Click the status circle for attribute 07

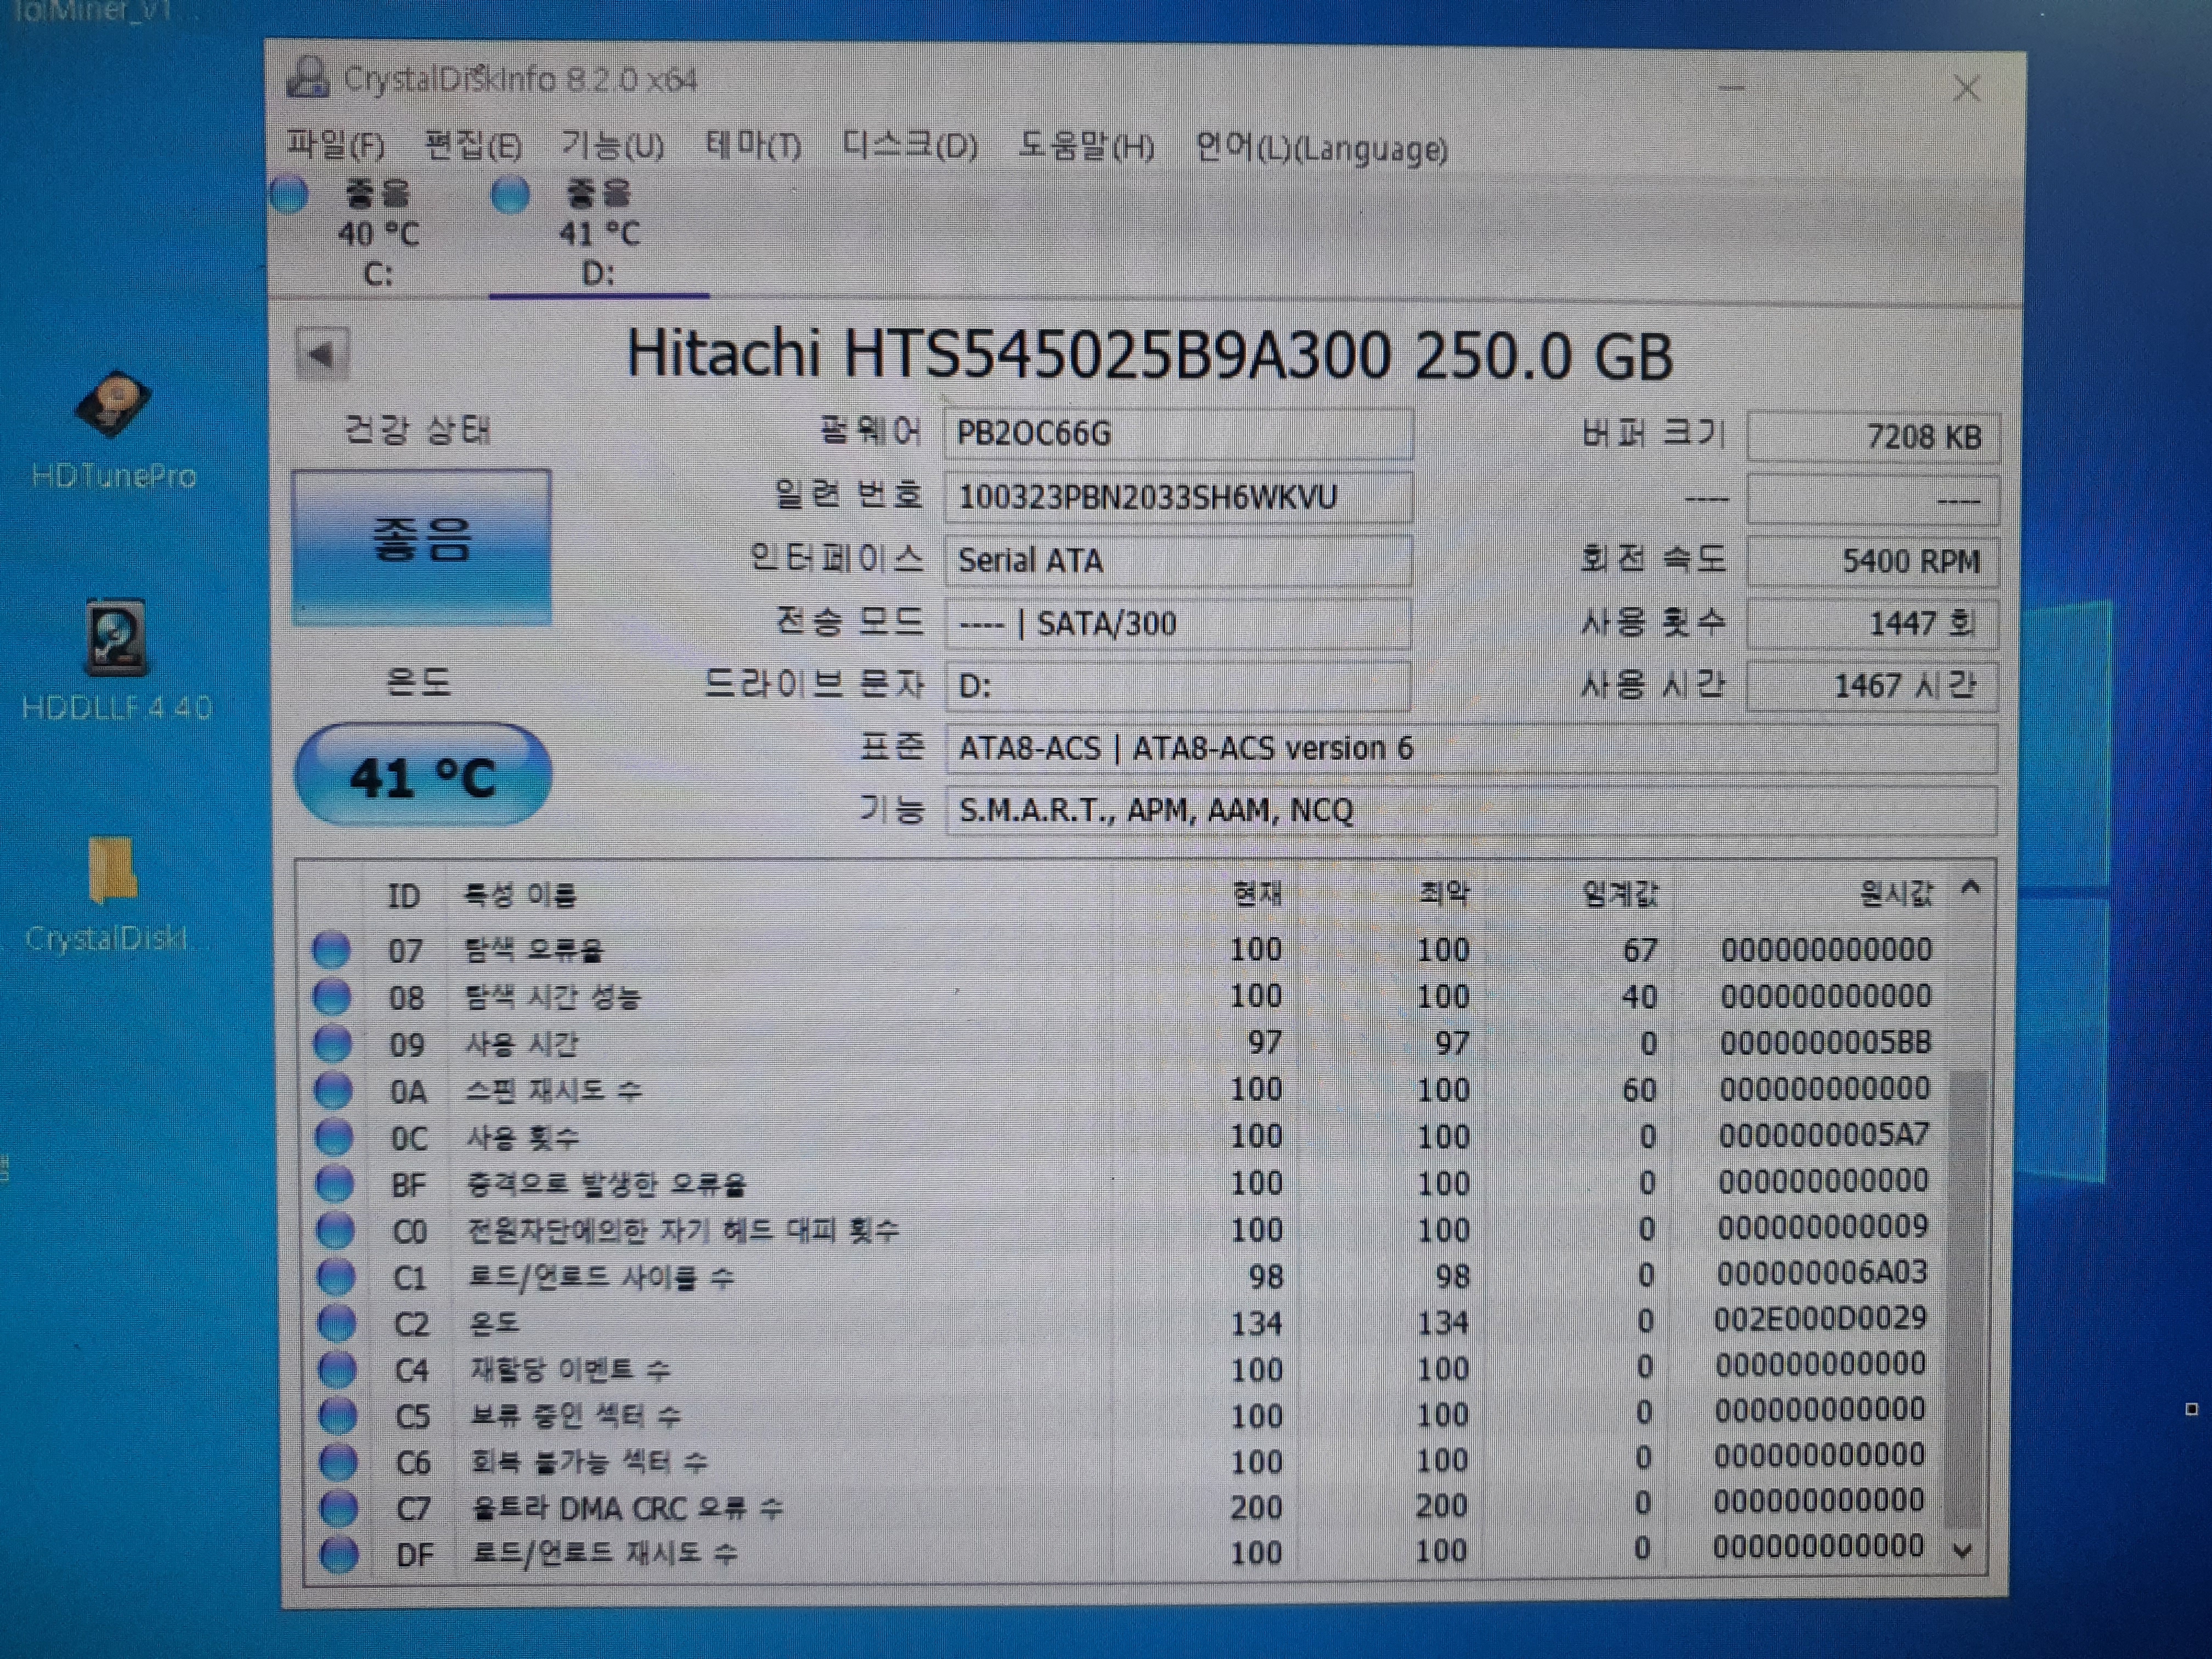coord(332,949)
